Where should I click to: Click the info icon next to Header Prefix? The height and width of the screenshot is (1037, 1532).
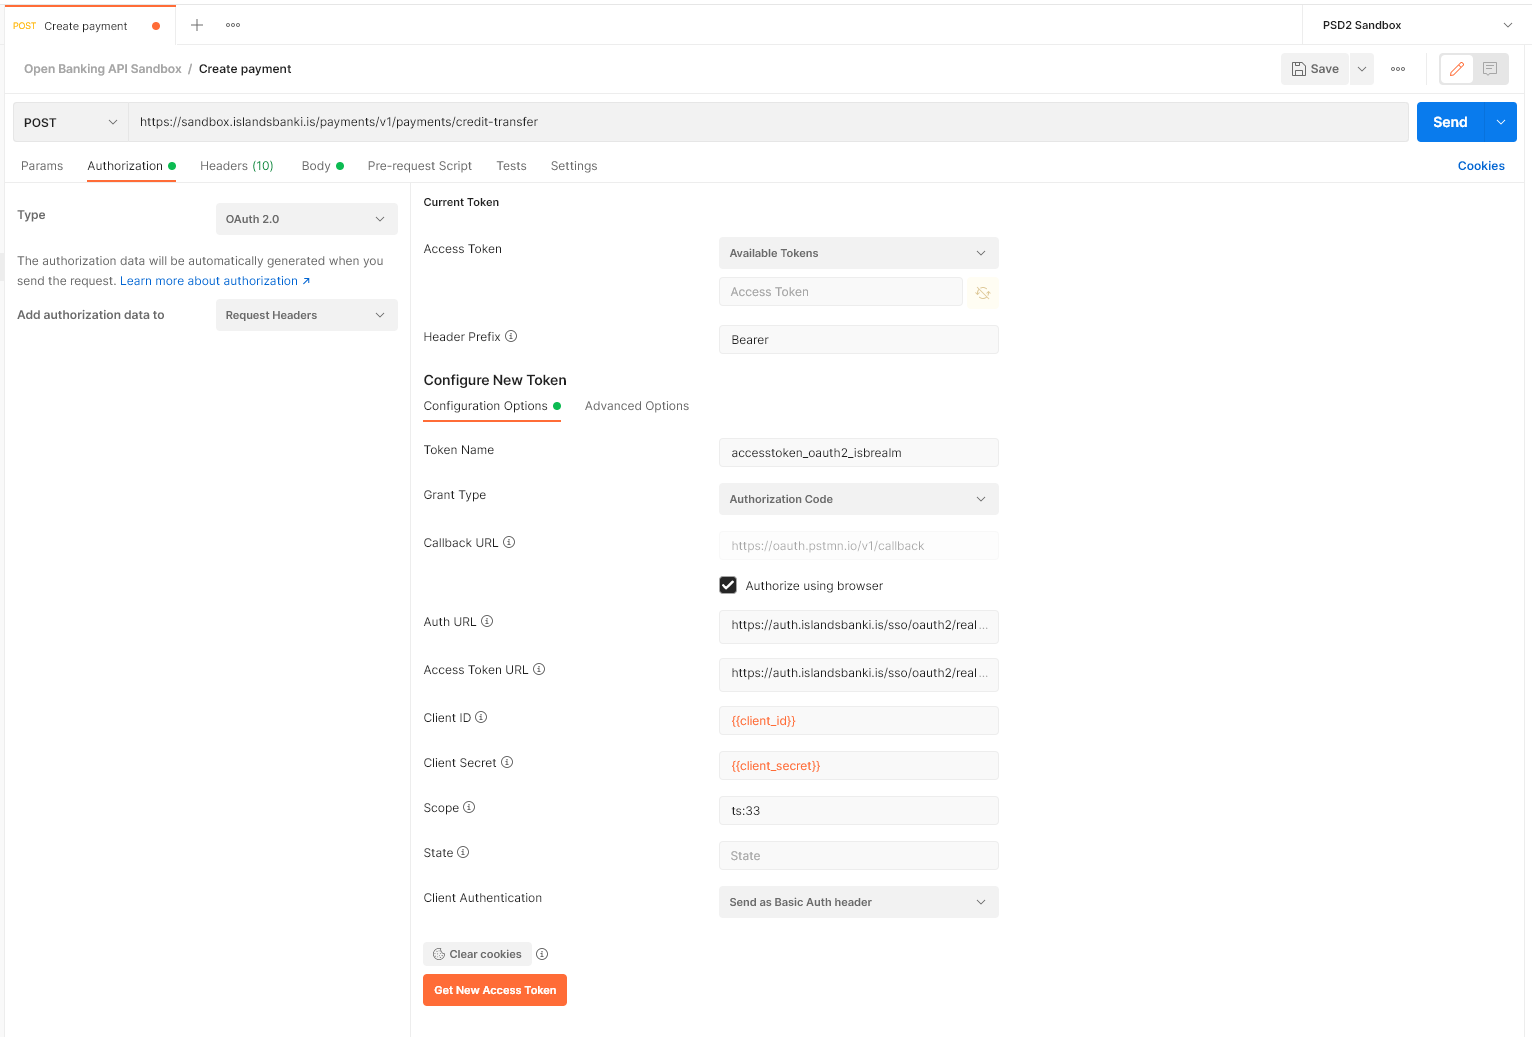[511, 337]
